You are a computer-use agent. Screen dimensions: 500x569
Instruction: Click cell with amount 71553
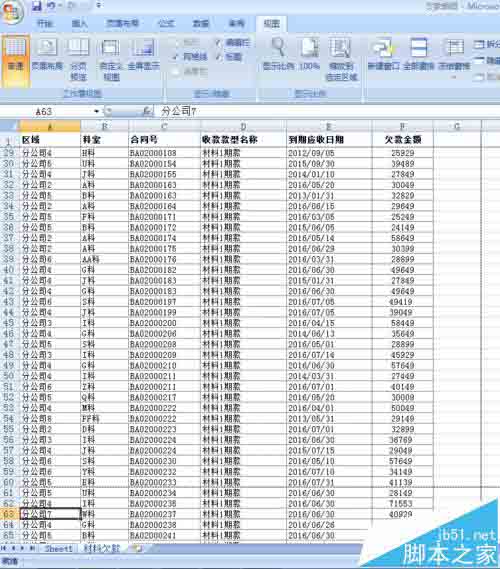(402, 504)
